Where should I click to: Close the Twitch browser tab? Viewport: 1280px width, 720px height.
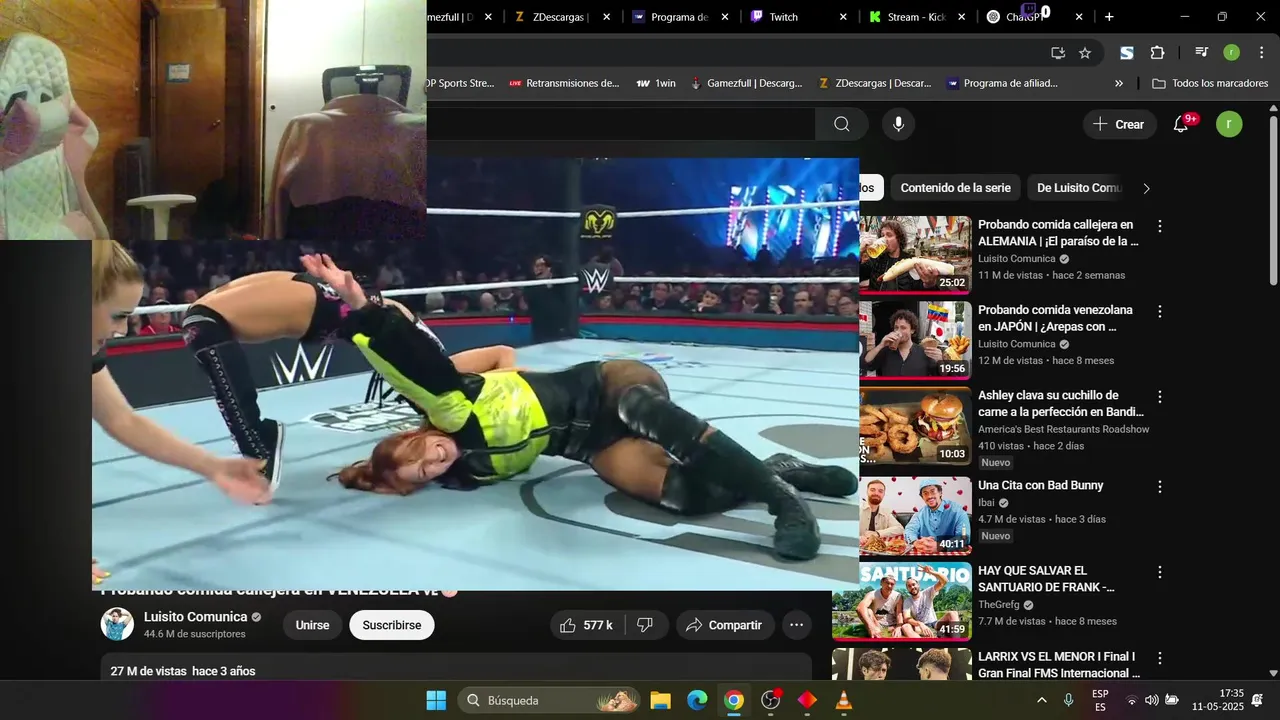843,17
